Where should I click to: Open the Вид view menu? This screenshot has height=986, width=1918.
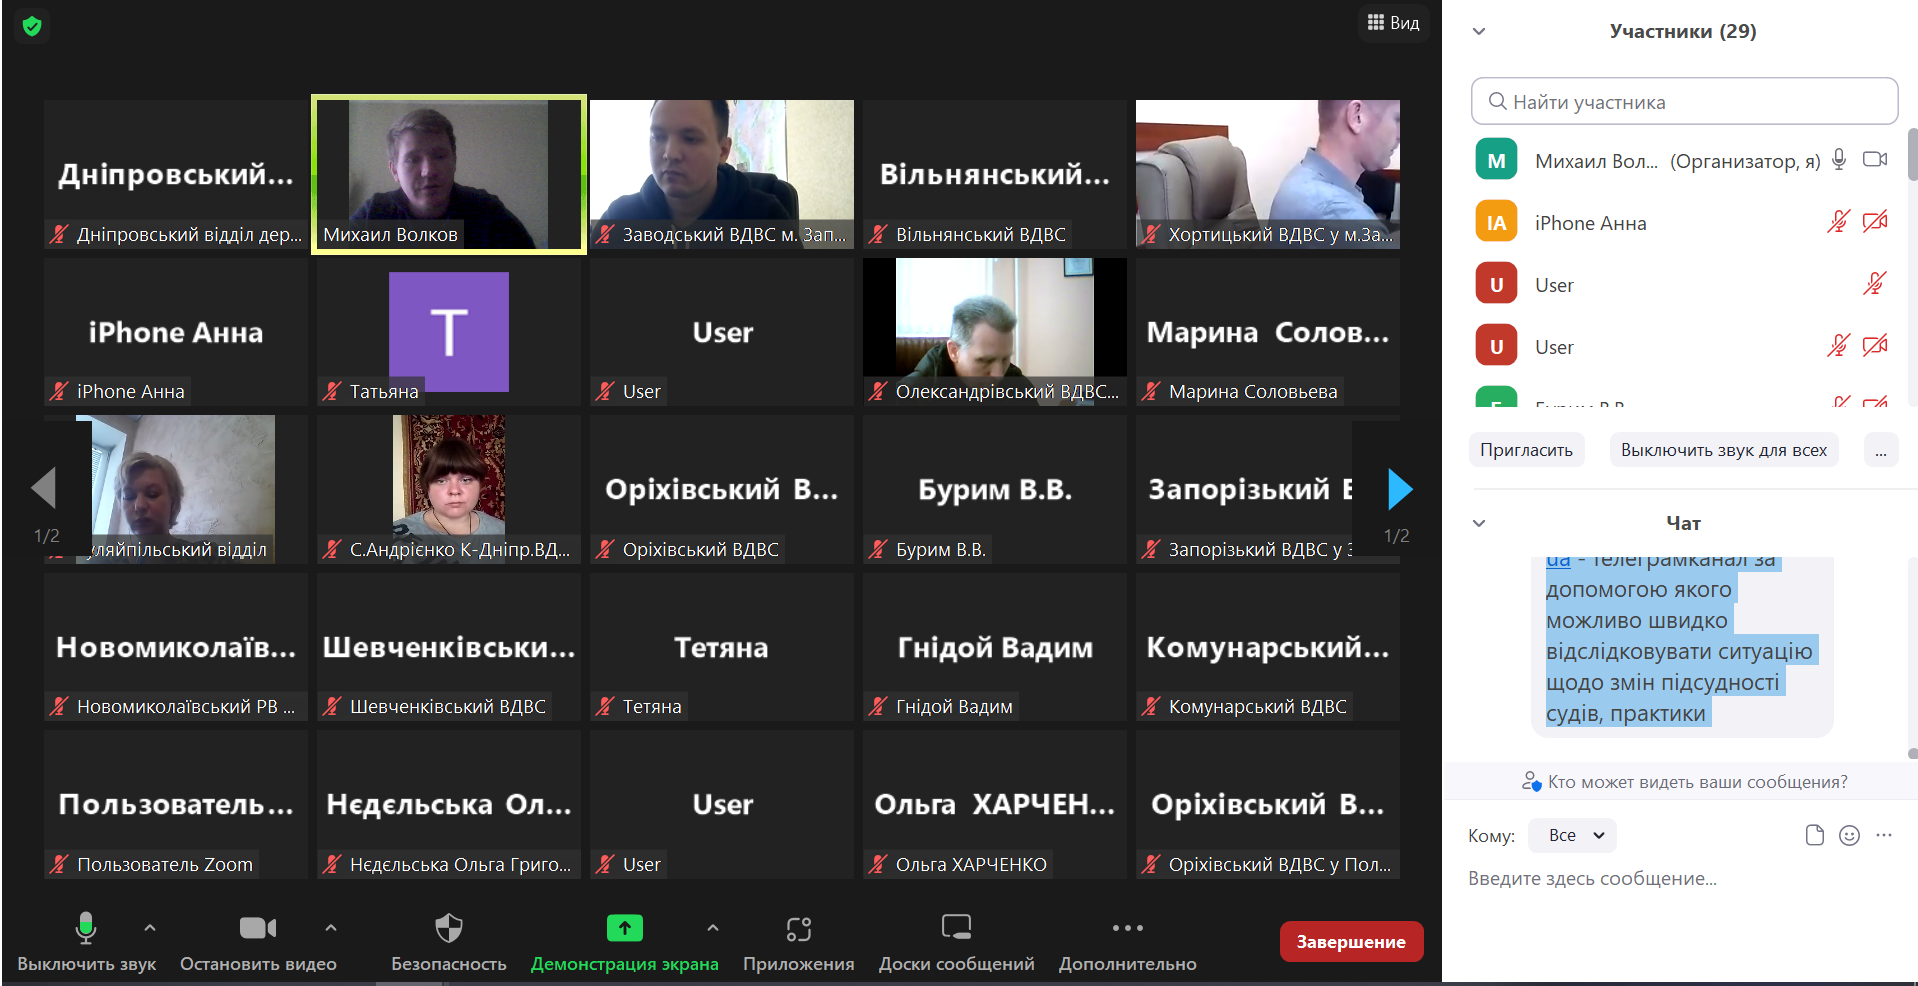click(x=1393, y=23)
